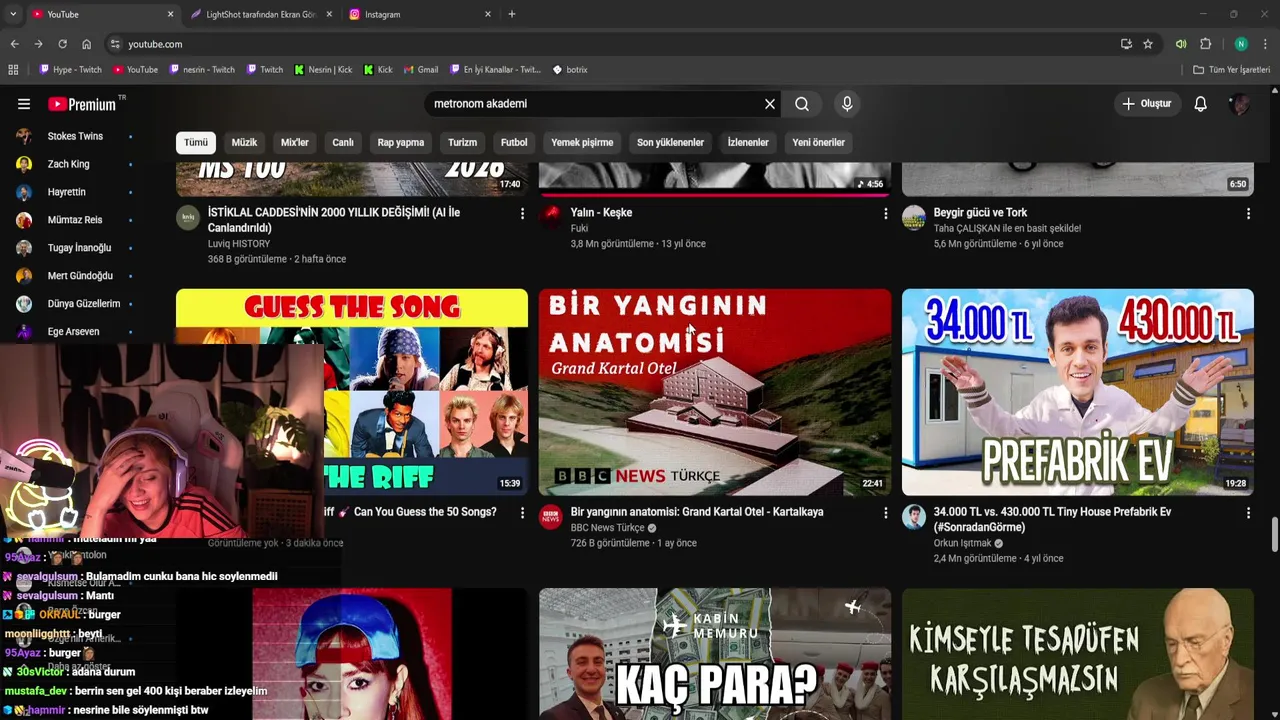Open the tab search dropdown arrow
This screenshot has height=720, width=1280.
(x=13, y=14)
